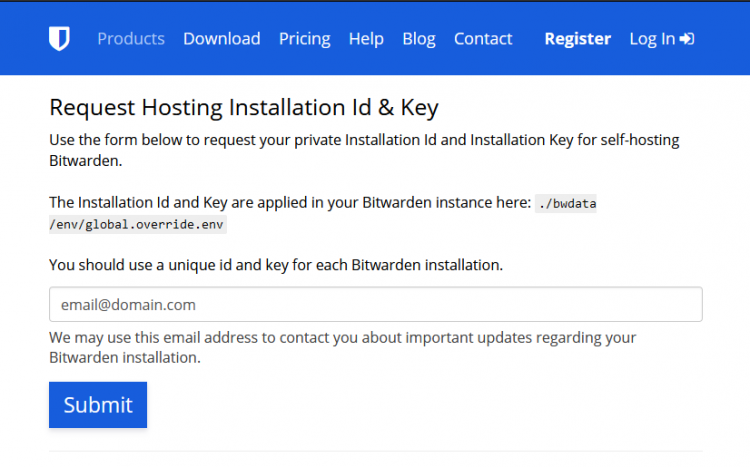Click the /env/global.override.env code text
Viewport: 750px width, 467px height.
(137, 224)
